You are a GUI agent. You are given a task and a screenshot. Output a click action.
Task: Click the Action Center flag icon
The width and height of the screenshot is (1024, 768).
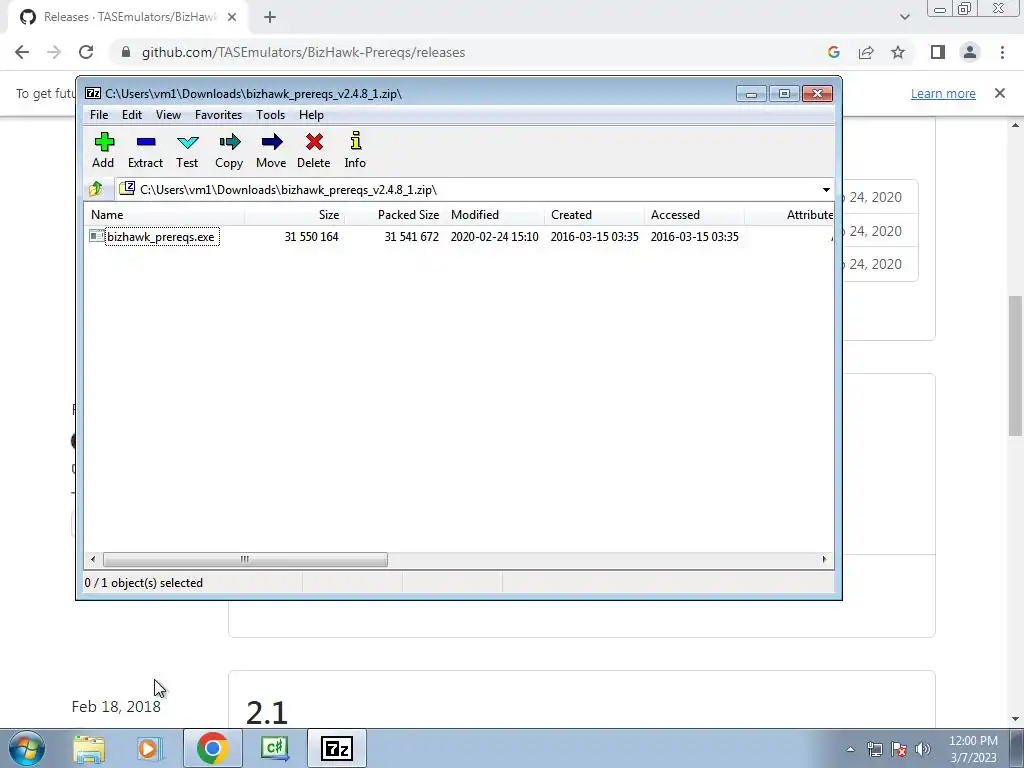[899, 749]
